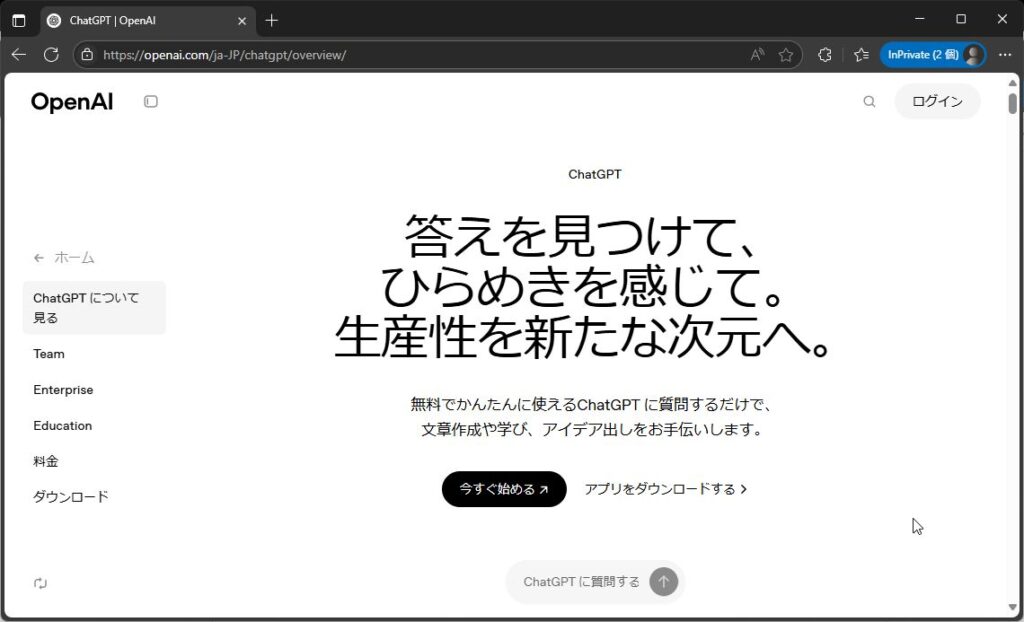Viewport: 1024px width, 622px height.
Task: Click the cycle icon at sidebar bottom
Action: pyautogui.click(x=40, y=583)
